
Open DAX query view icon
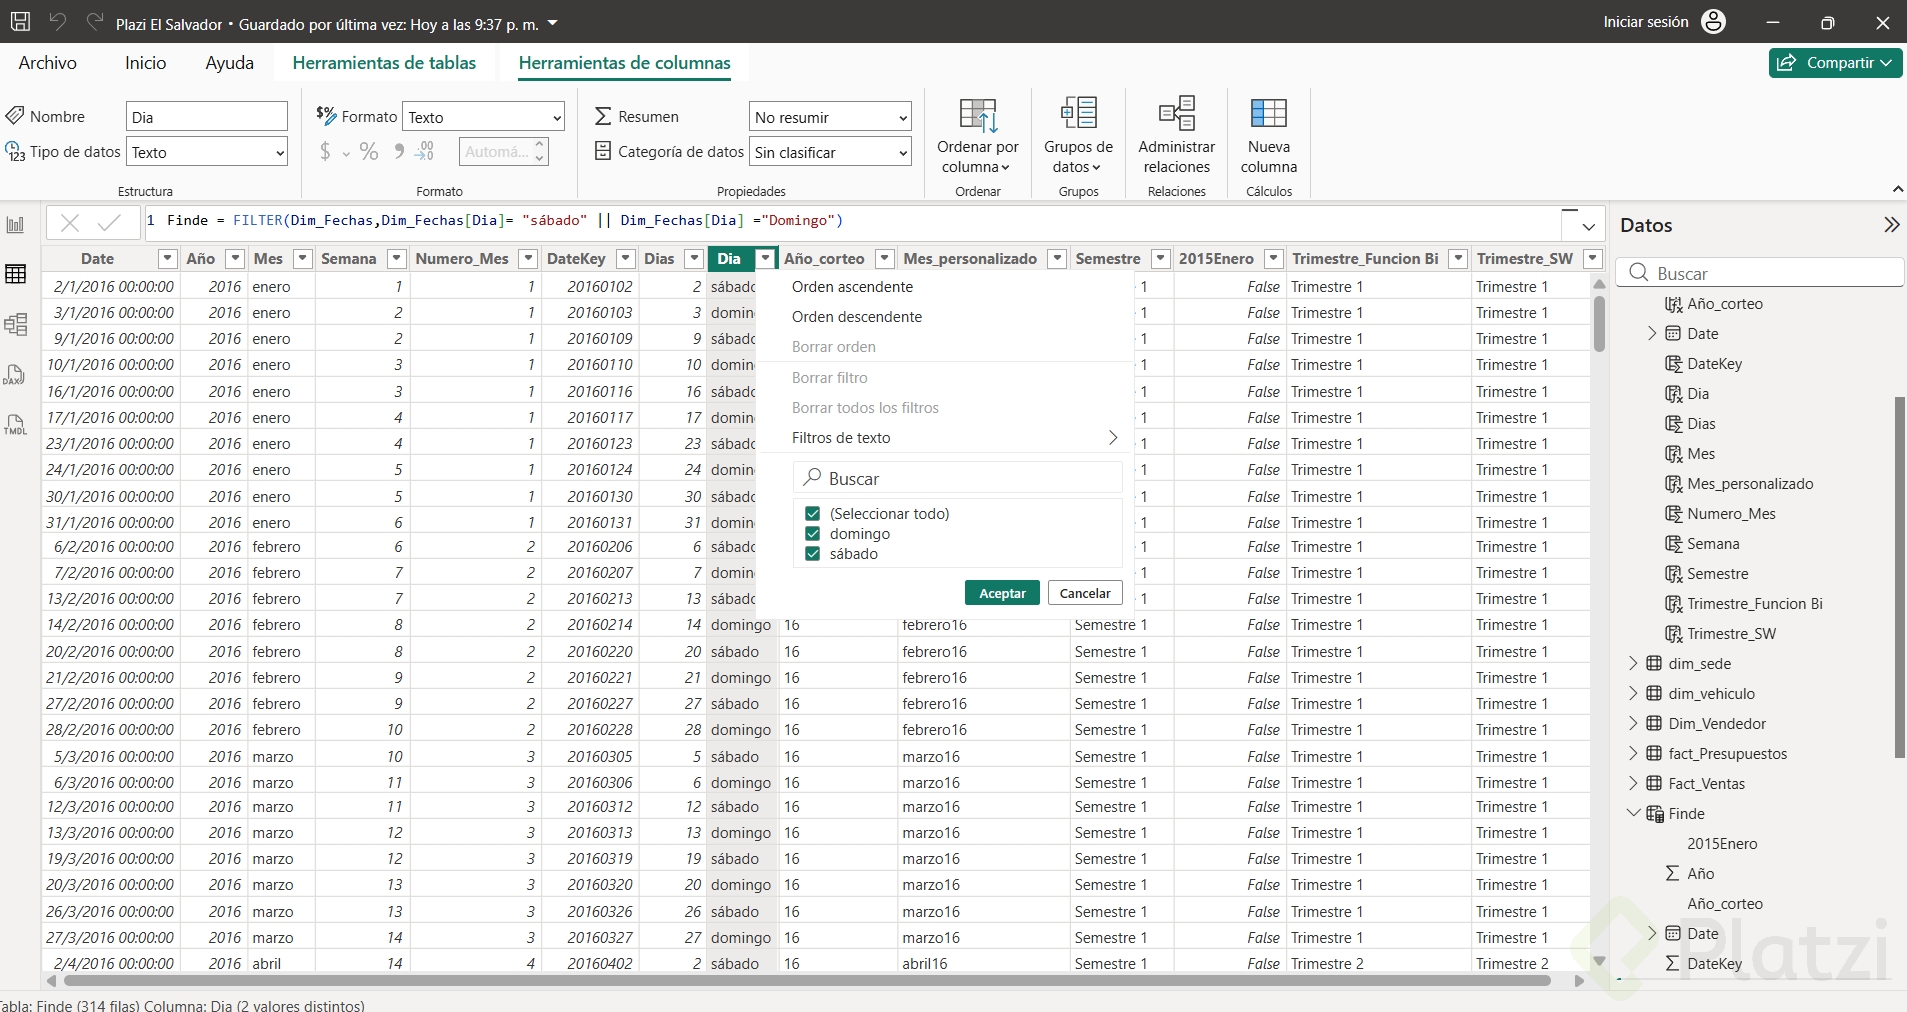click(x=15, y=375)
